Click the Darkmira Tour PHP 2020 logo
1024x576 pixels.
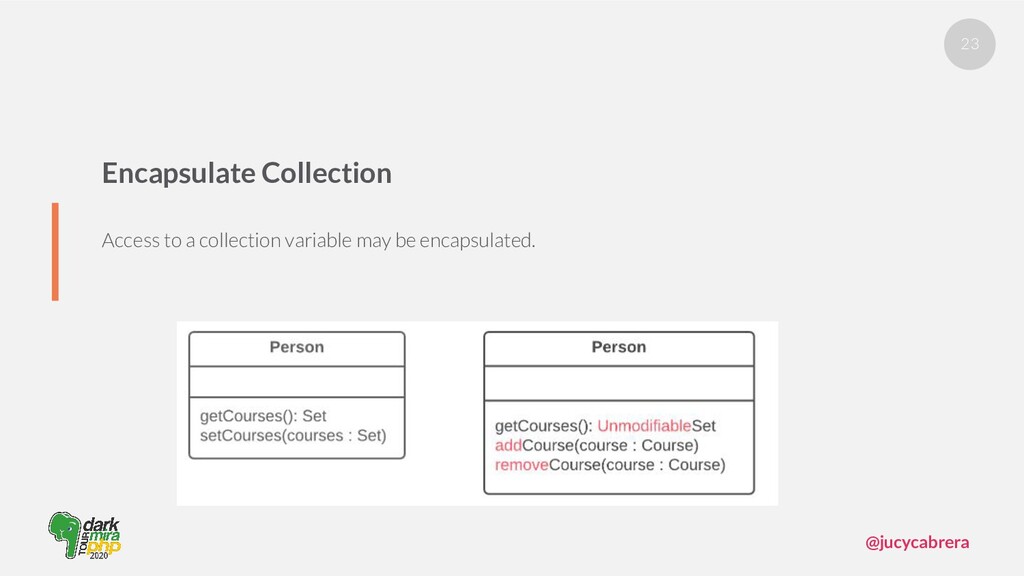(84, 535)
